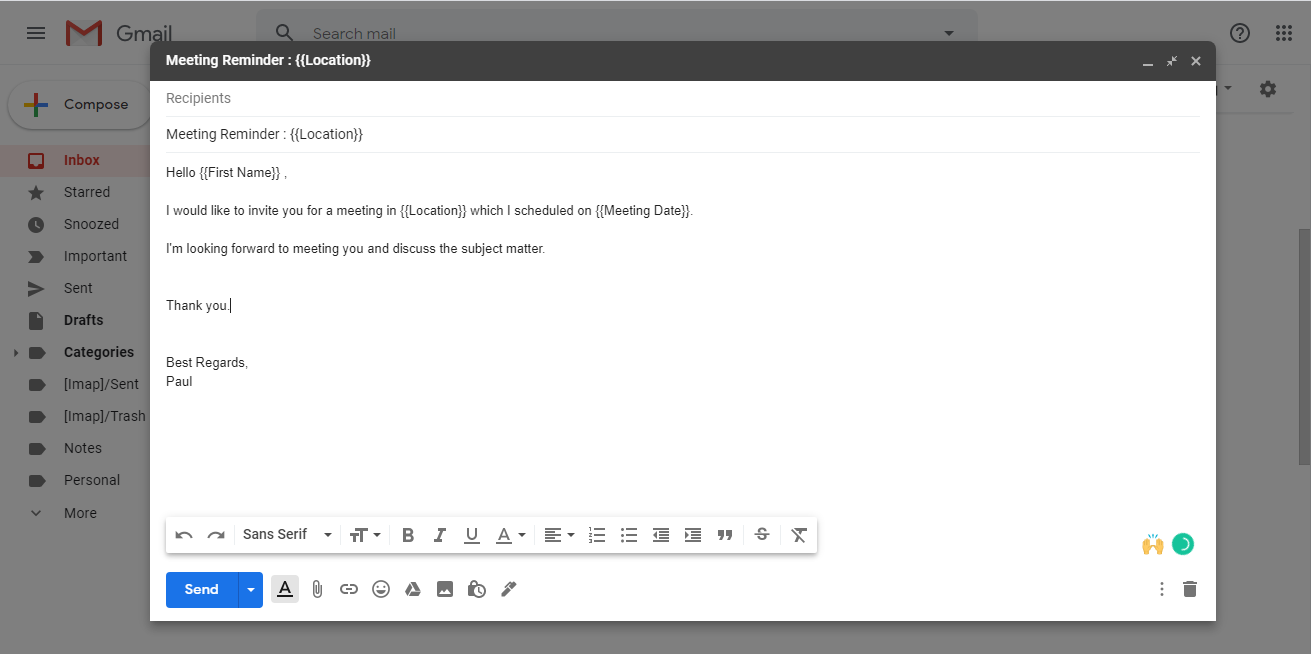Redo the last undone edit

[x=216, y=535]
